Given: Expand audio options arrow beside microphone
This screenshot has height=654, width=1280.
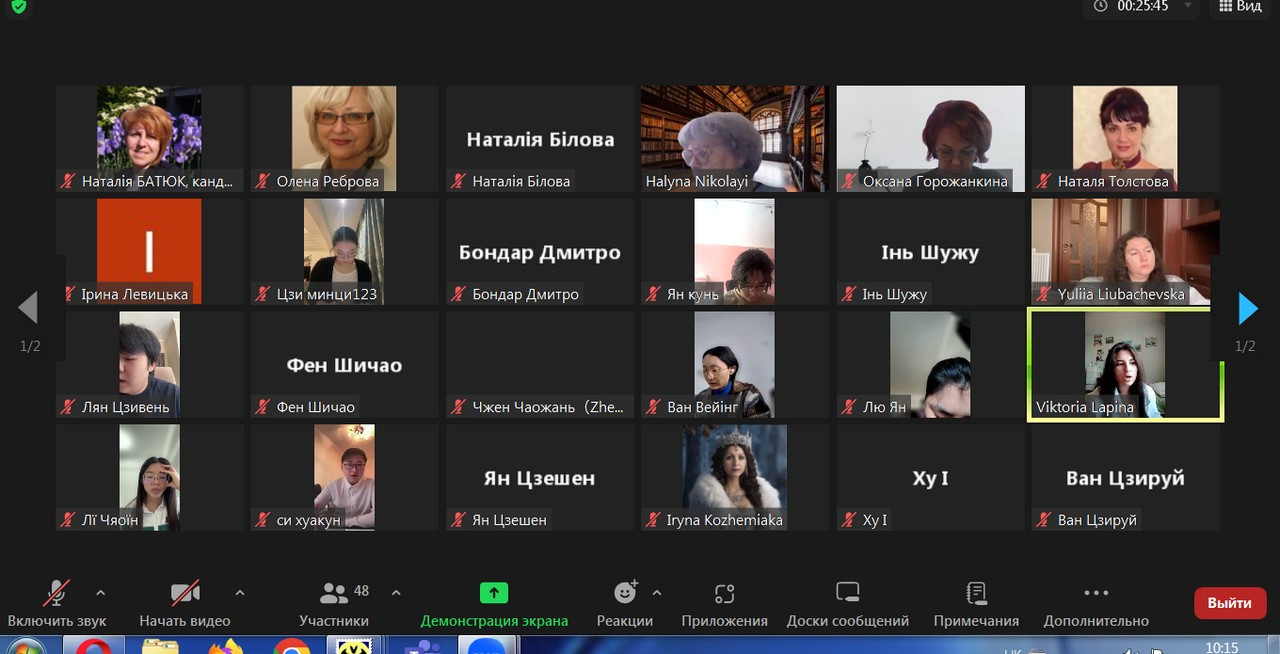Looking at the screenshot, I should click(100, 592).
